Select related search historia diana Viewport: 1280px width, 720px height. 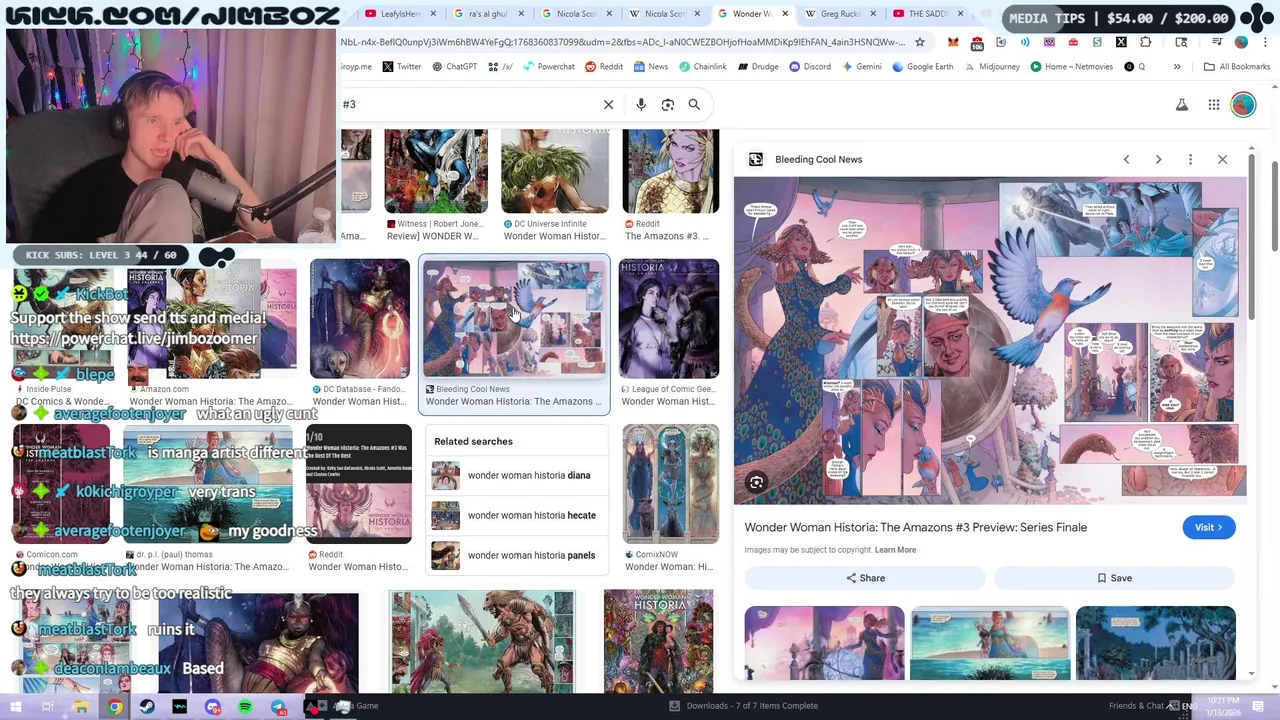click(518, 475)
